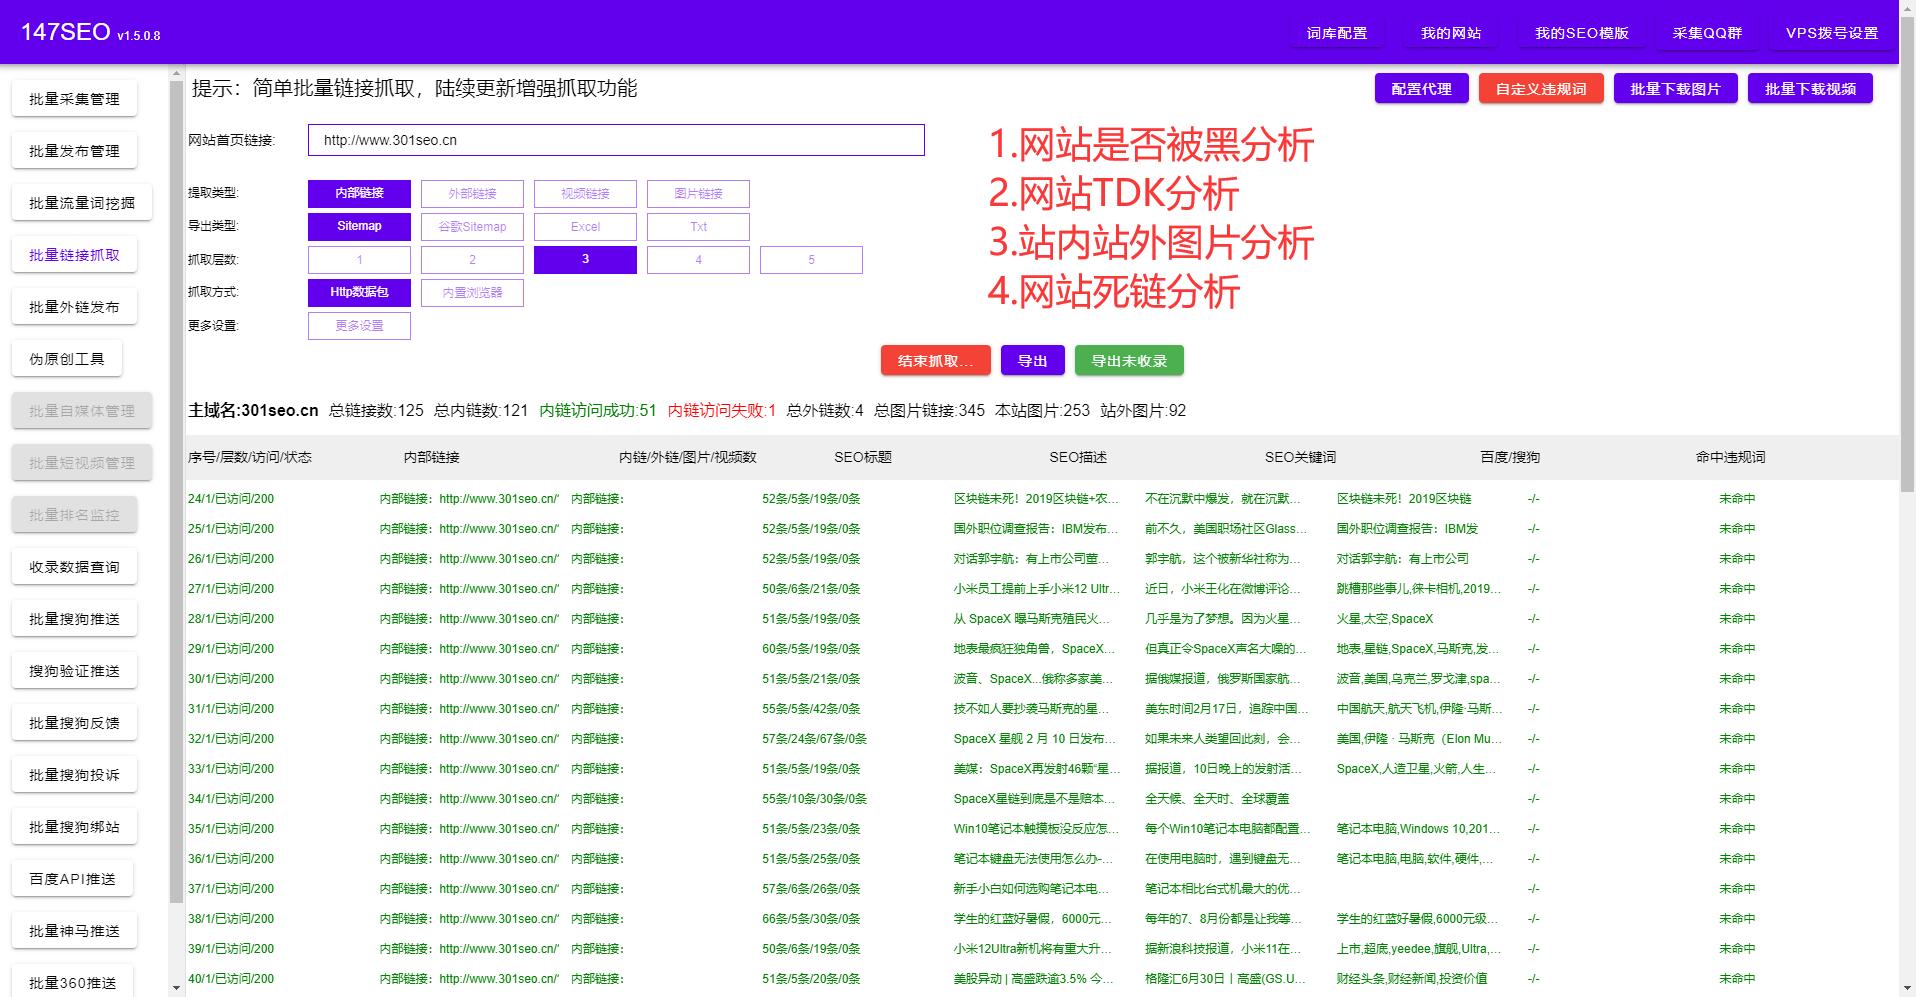将抓取层数设置为5
Screen dimensions: 1916x997
coord(811,259)
